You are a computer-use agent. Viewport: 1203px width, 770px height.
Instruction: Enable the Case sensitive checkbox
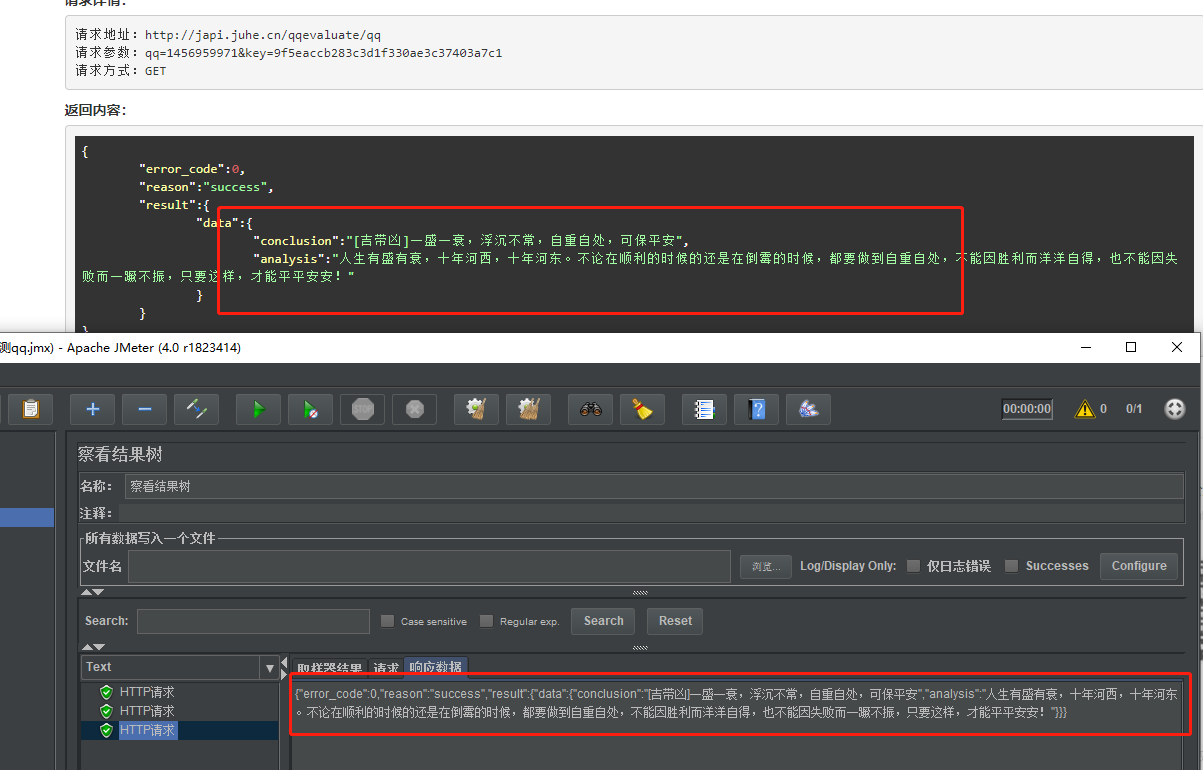coord(387,621)
